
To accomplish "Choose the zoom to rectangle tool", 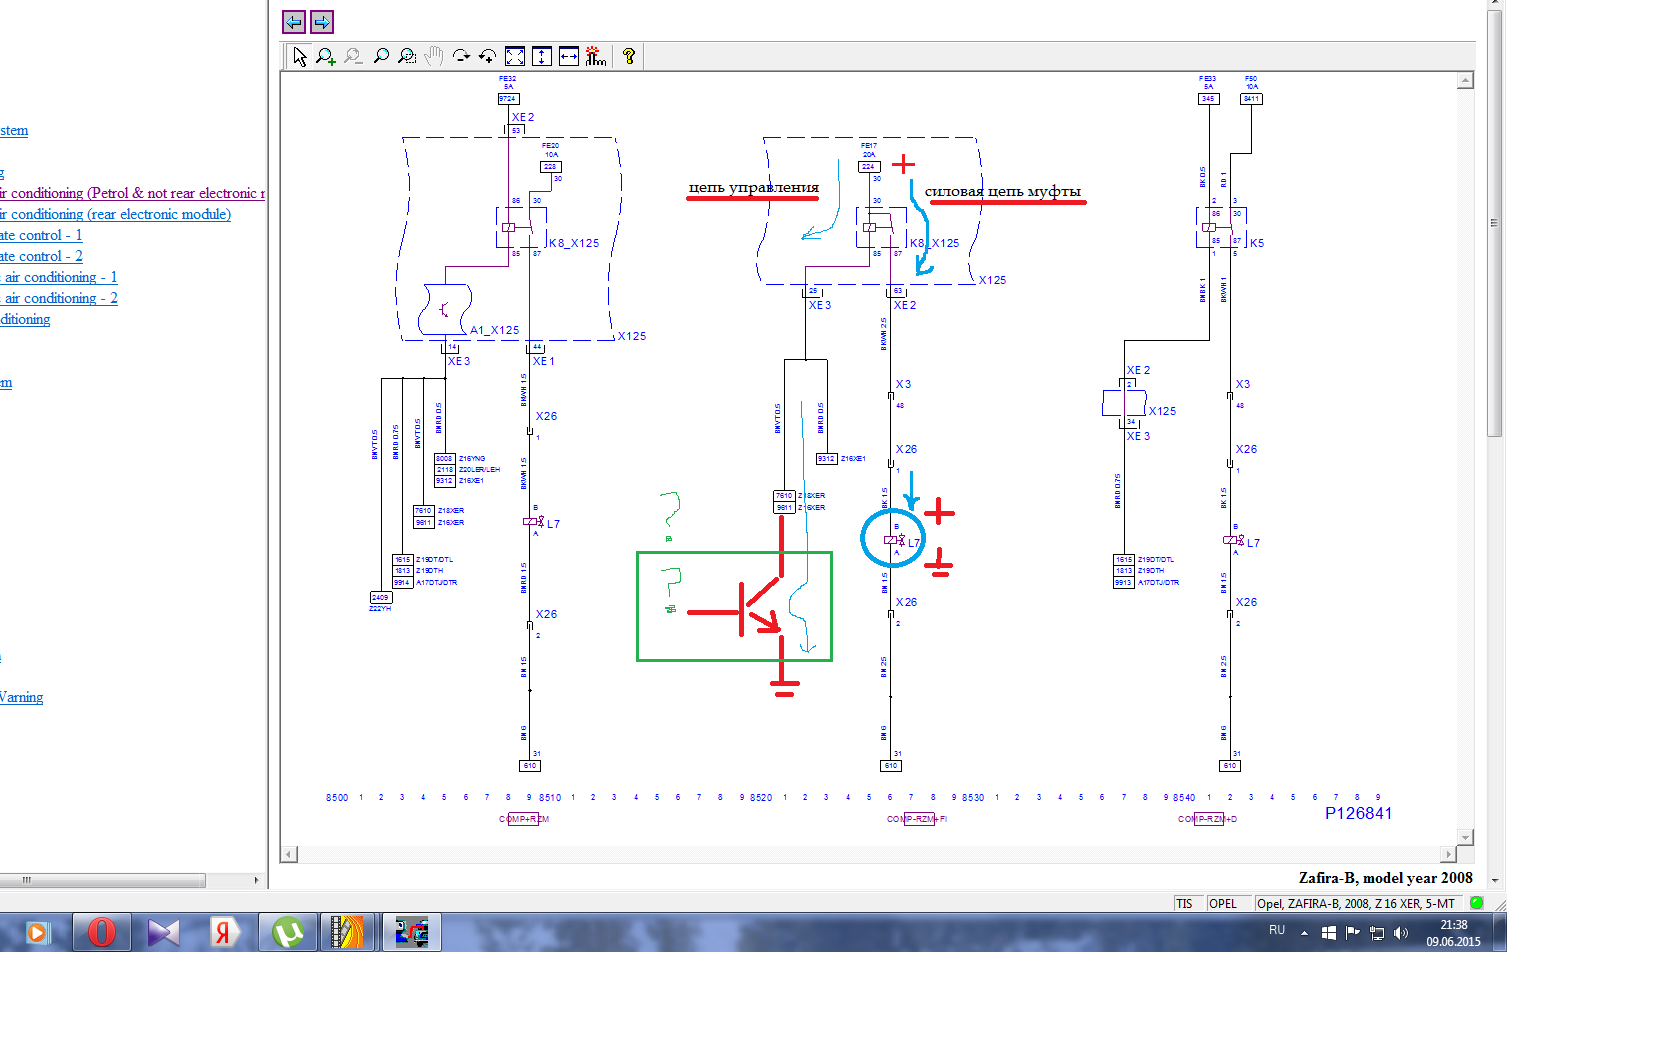I will pos(407,57).
